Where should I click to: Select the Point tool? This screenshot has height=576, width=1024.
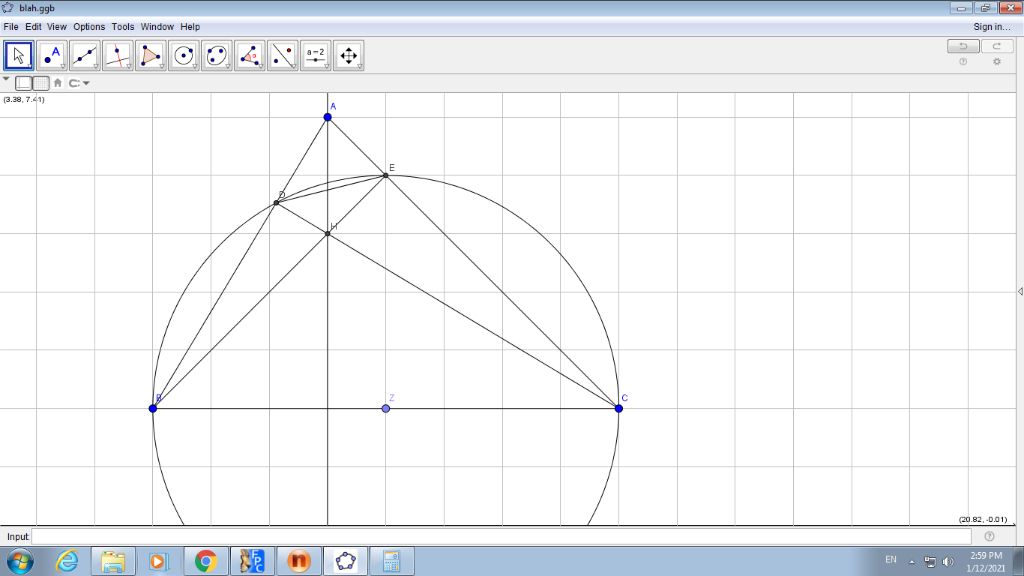click(x=52, y=56)
